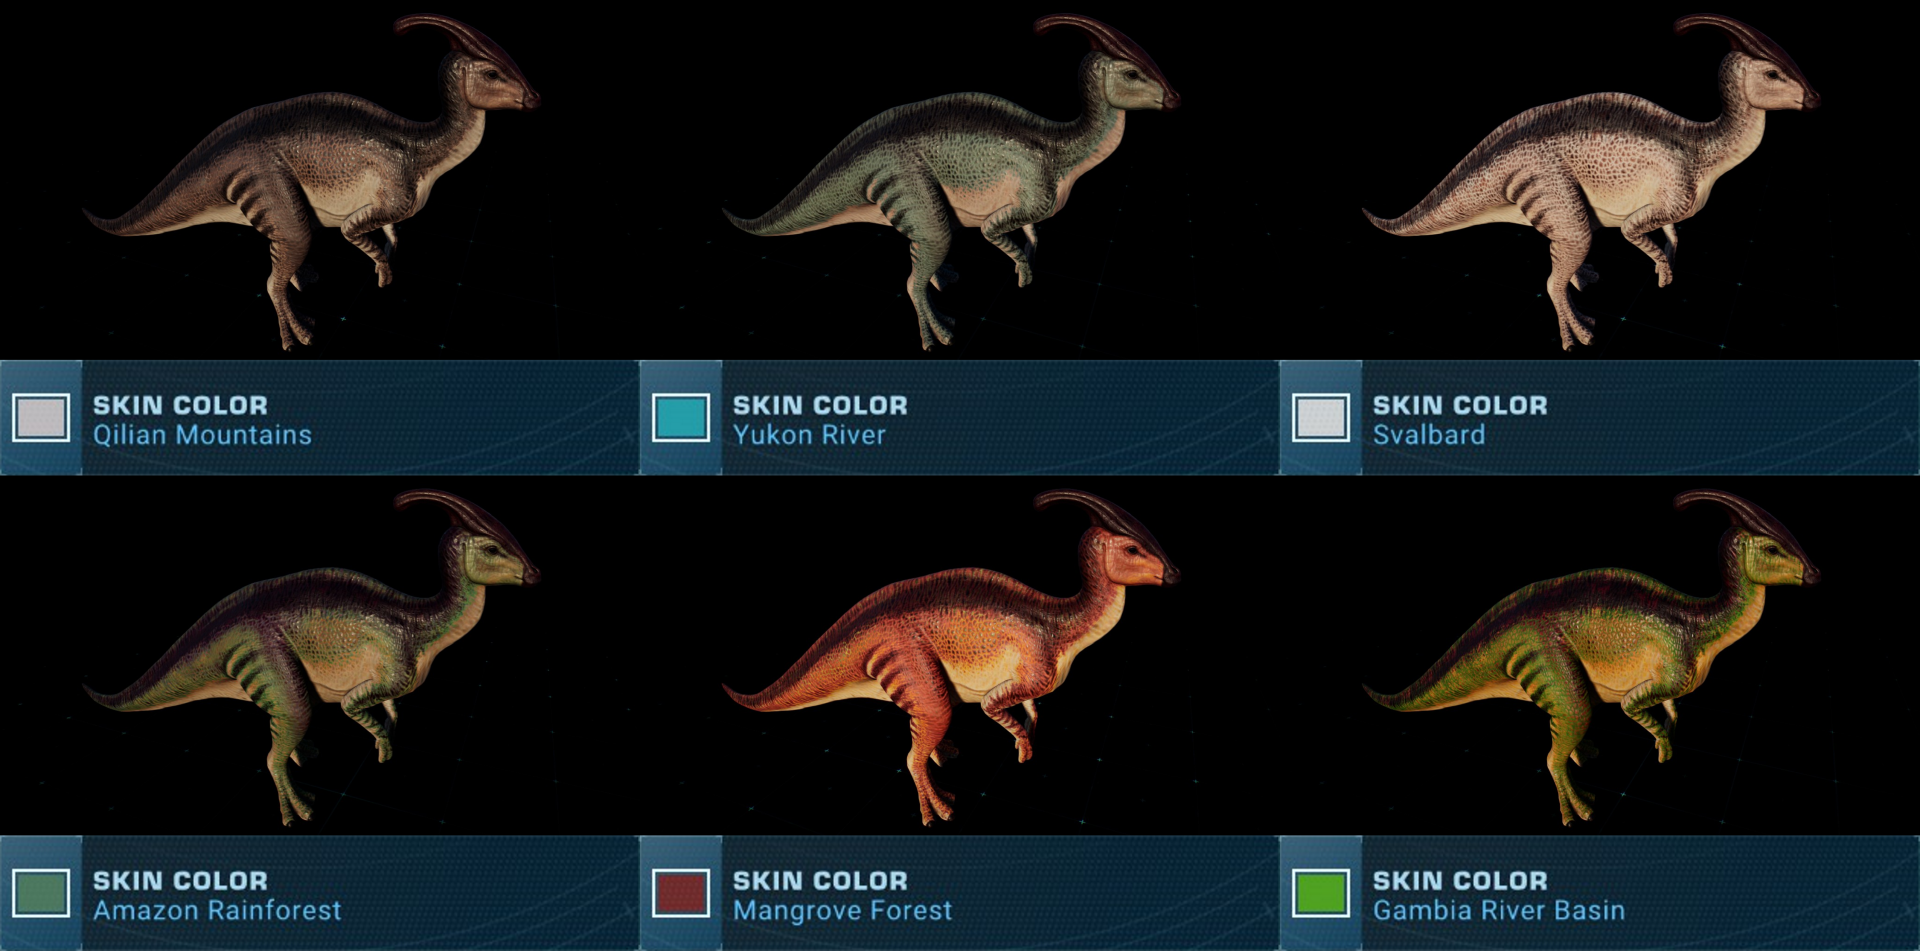Select the green-gray Yukon River dinosaur preview
Viewport: 1920px width, 951px height.
[x=952, y=180]
